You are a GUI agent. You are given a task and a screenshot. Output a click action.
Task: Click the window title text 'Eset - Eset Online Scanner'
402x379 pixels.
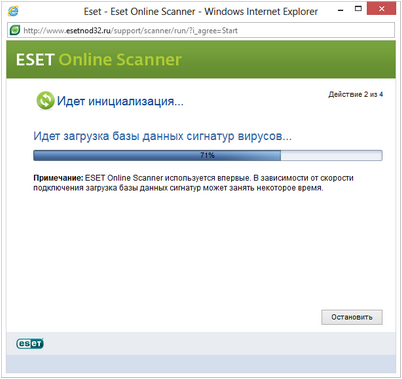(x=139, y=11)
